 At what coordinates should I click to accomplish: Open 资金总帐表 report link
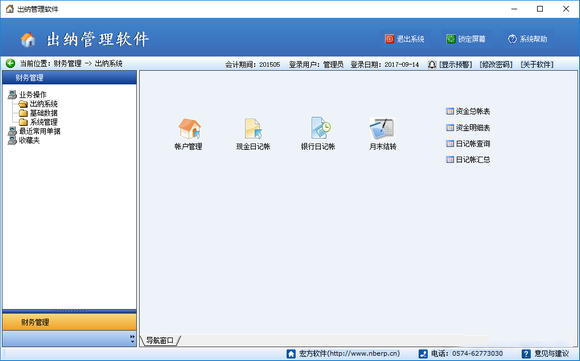(473, 111)
